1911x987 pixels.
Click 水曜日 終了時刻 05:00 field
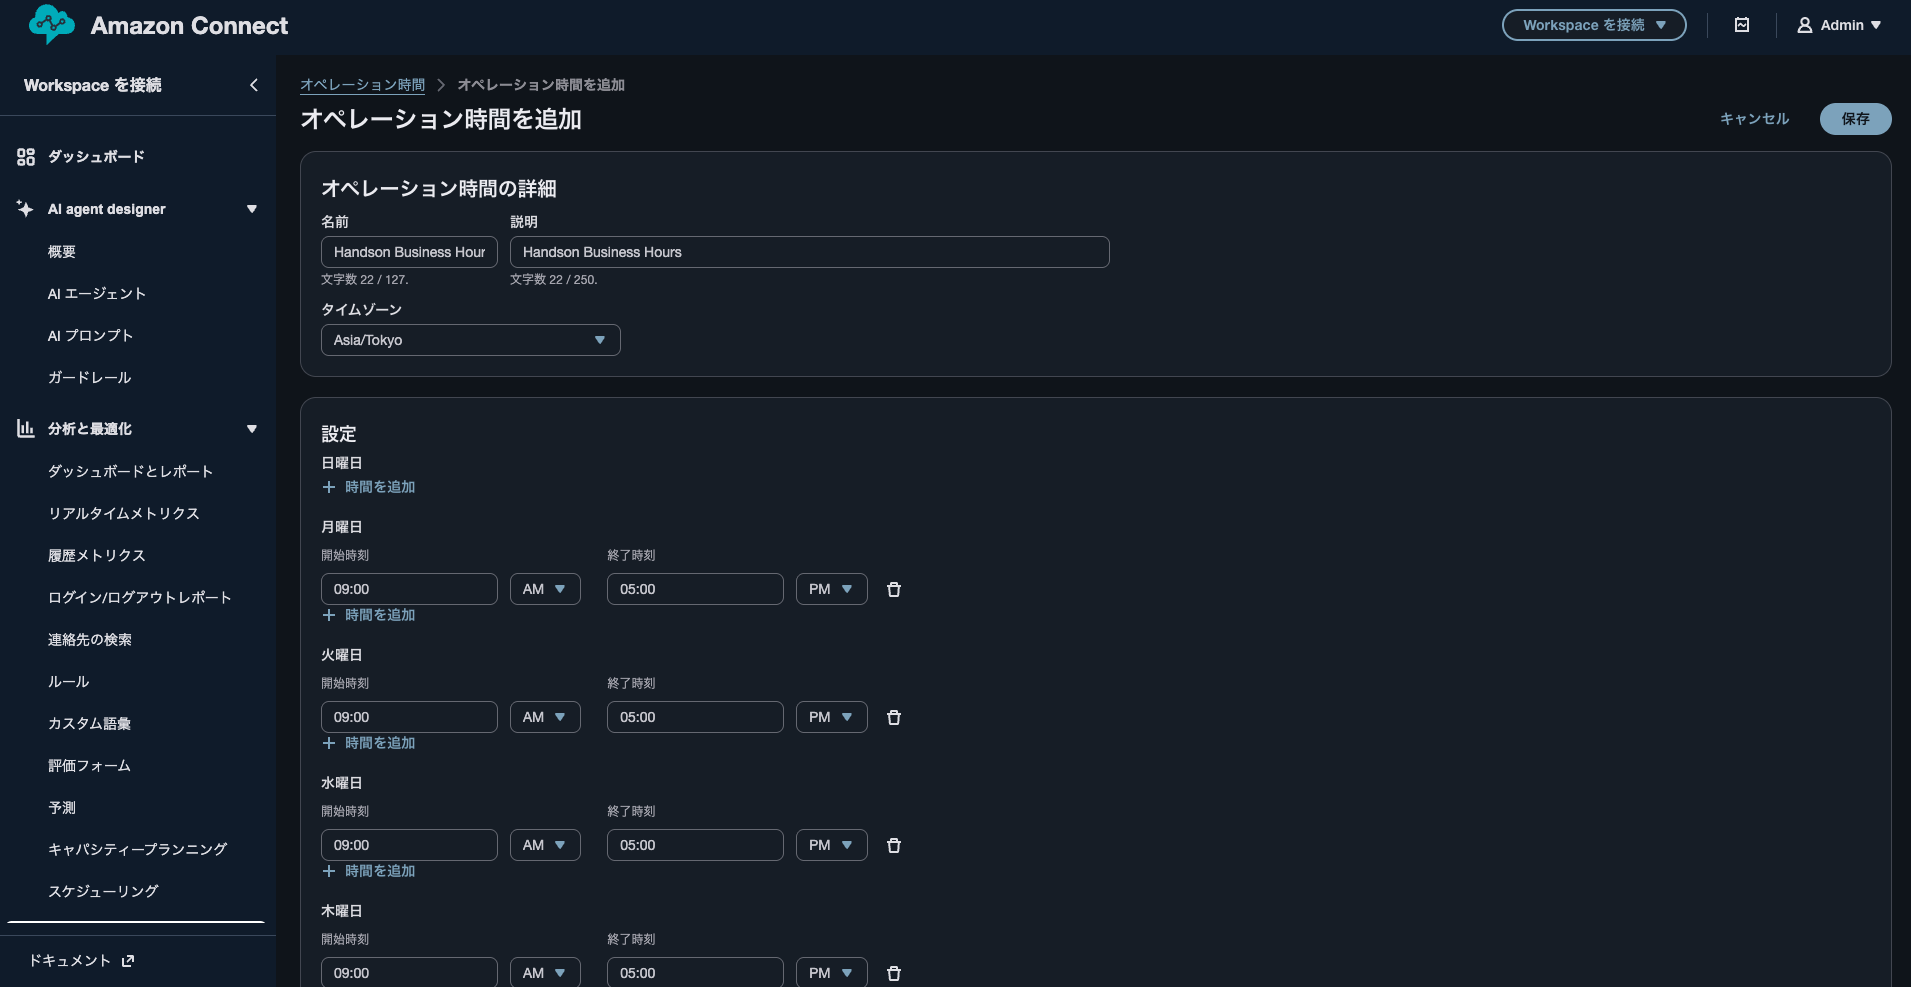pos(695,845)
